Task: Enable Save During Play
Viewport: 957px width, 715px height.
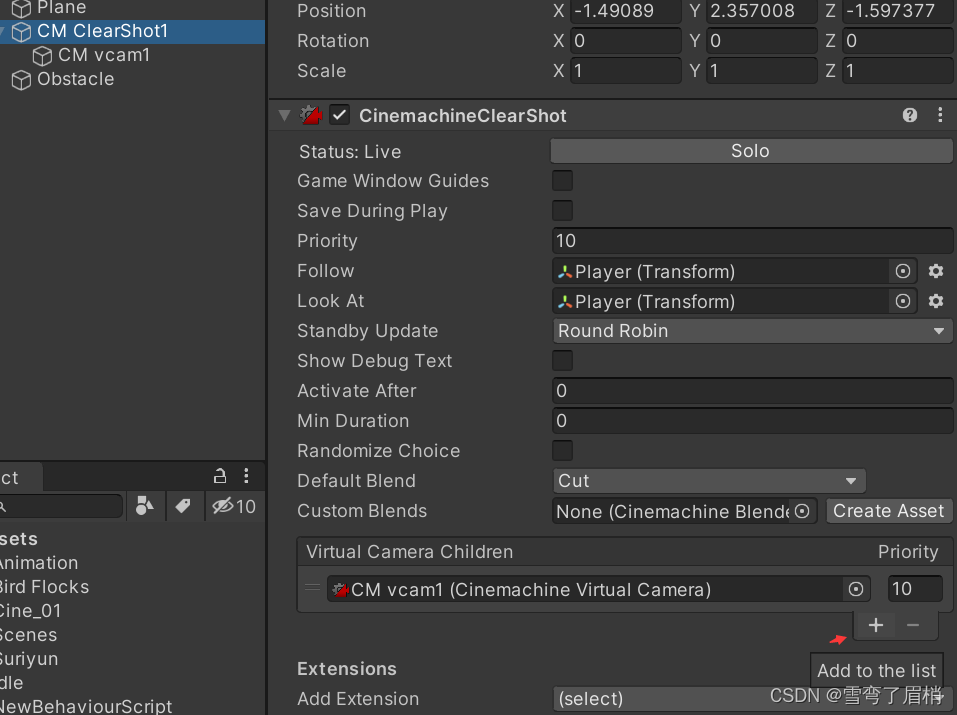Action: (x=562, y=210)
